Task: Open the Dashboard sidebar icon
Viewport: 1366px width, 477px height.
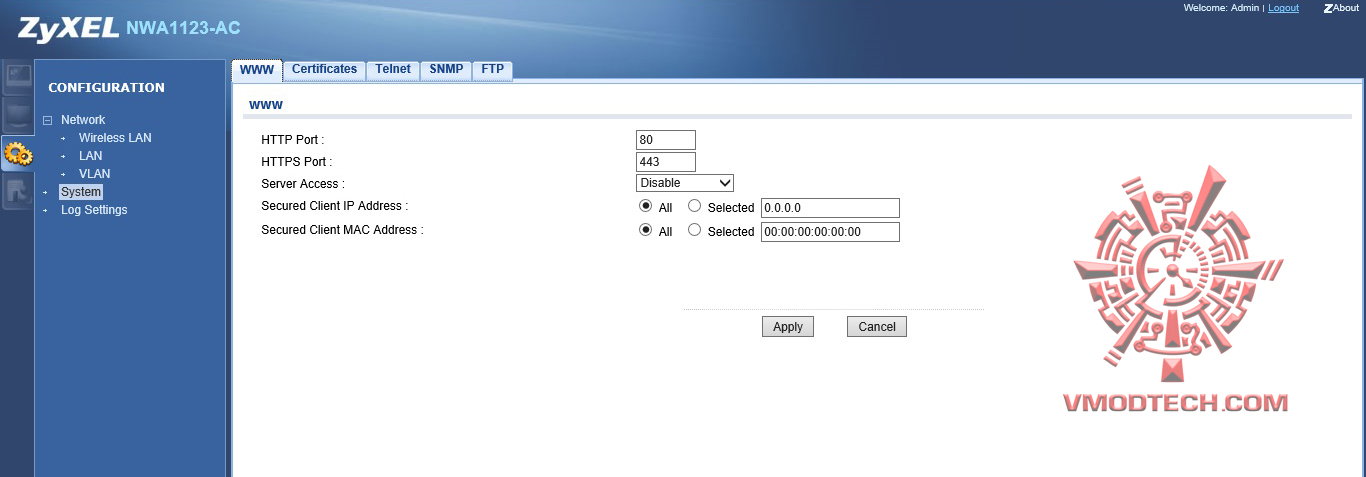Action: [17, 78]
